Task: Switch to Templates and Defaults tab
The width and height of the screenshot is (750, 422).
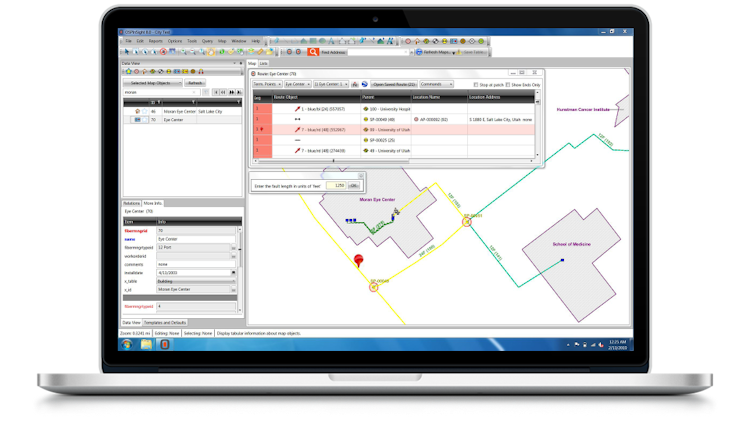Action: [x=165, y=322]
